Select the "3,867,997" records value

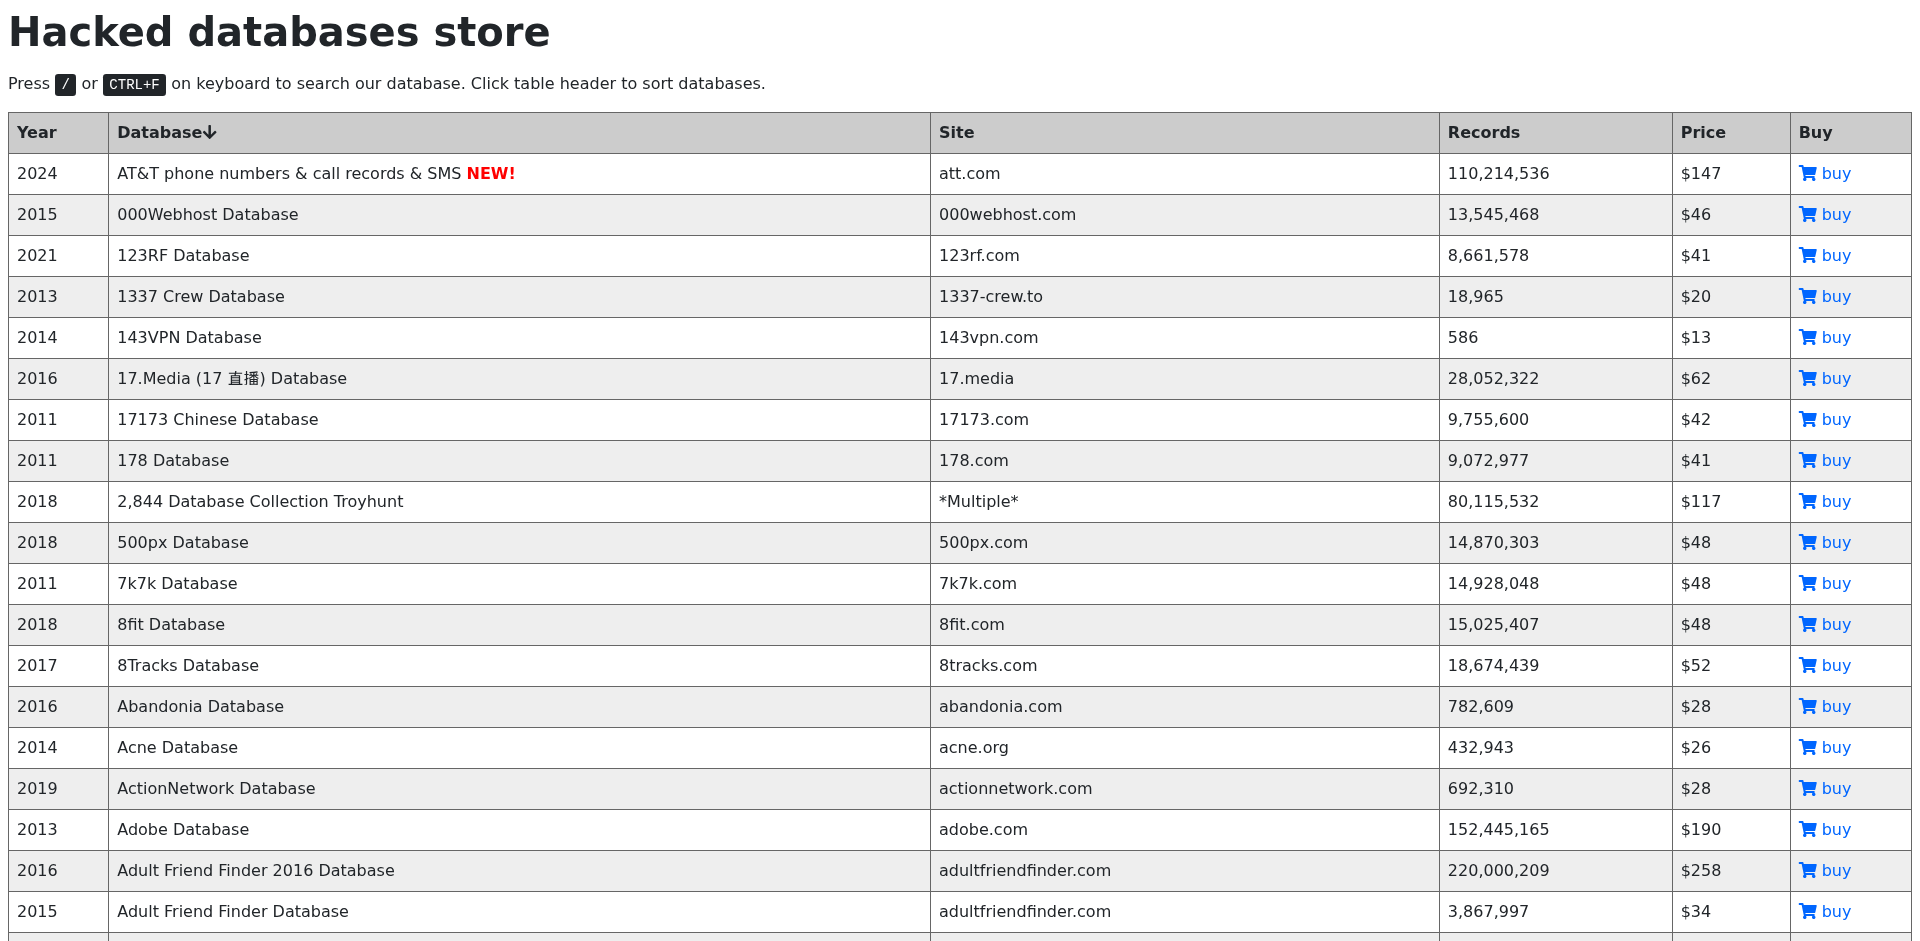[1488, 912]
